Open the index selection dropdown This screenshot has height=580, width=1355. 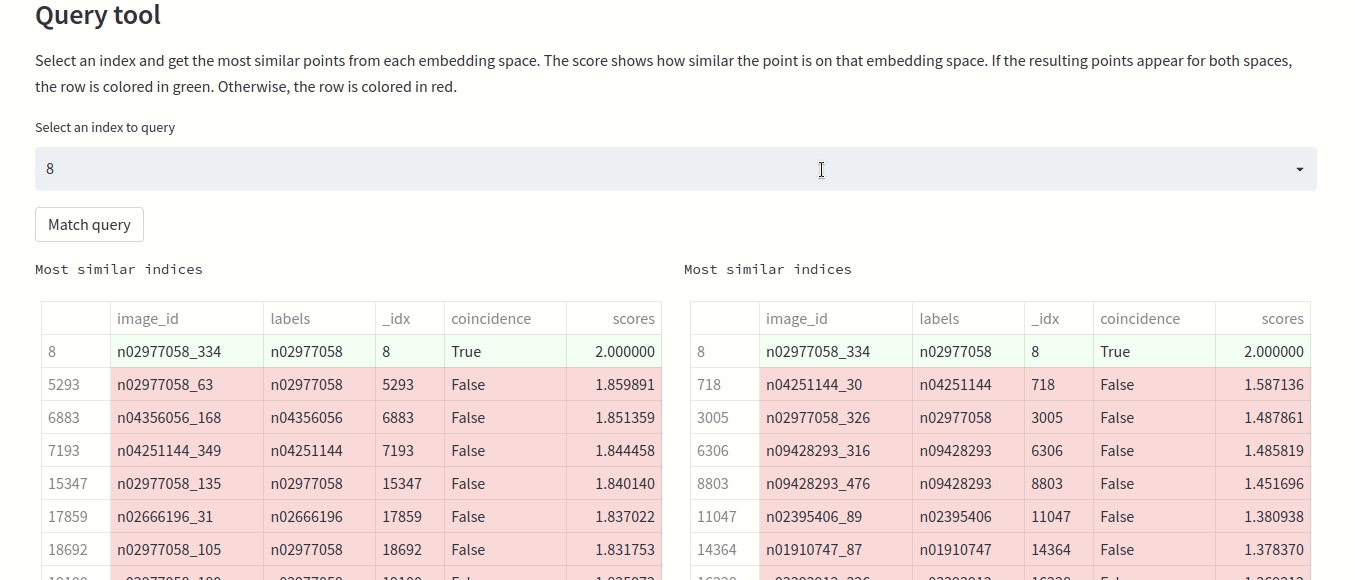675,168
